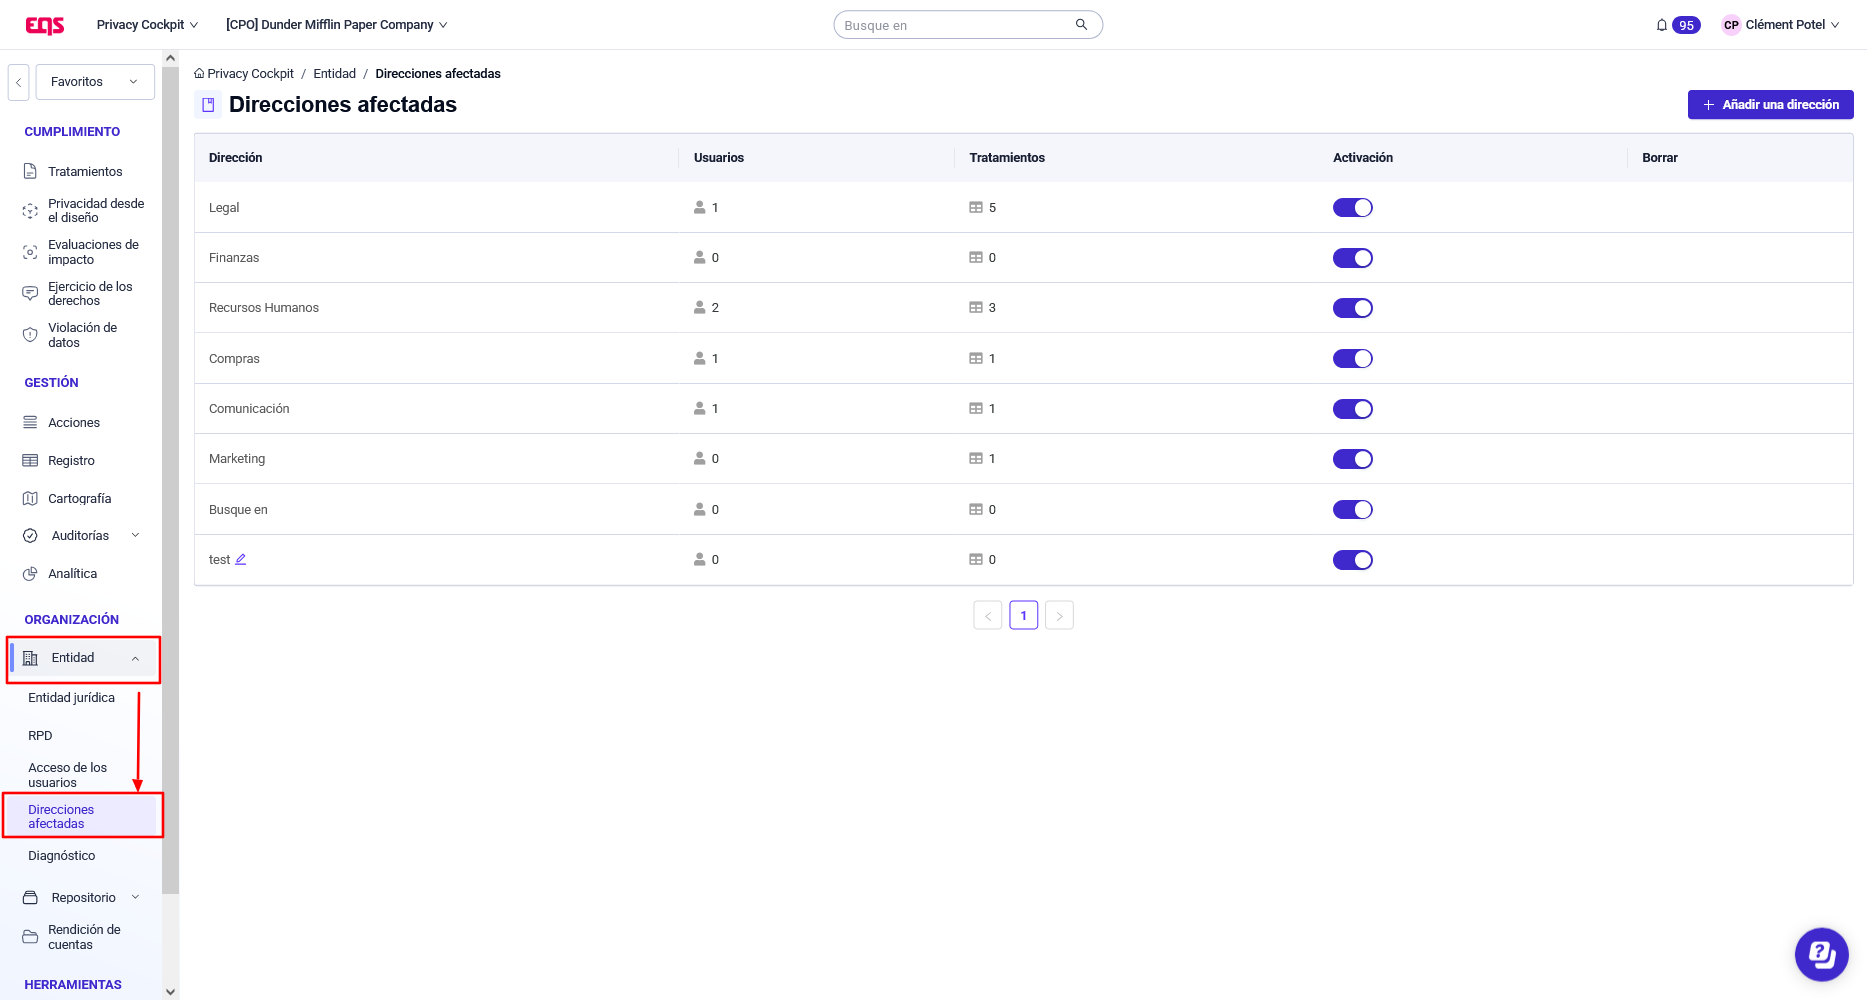This screenshot has width=1867, height=1000.
Task: Open the Favoritos dropdown
Action: tap(95, 82)
